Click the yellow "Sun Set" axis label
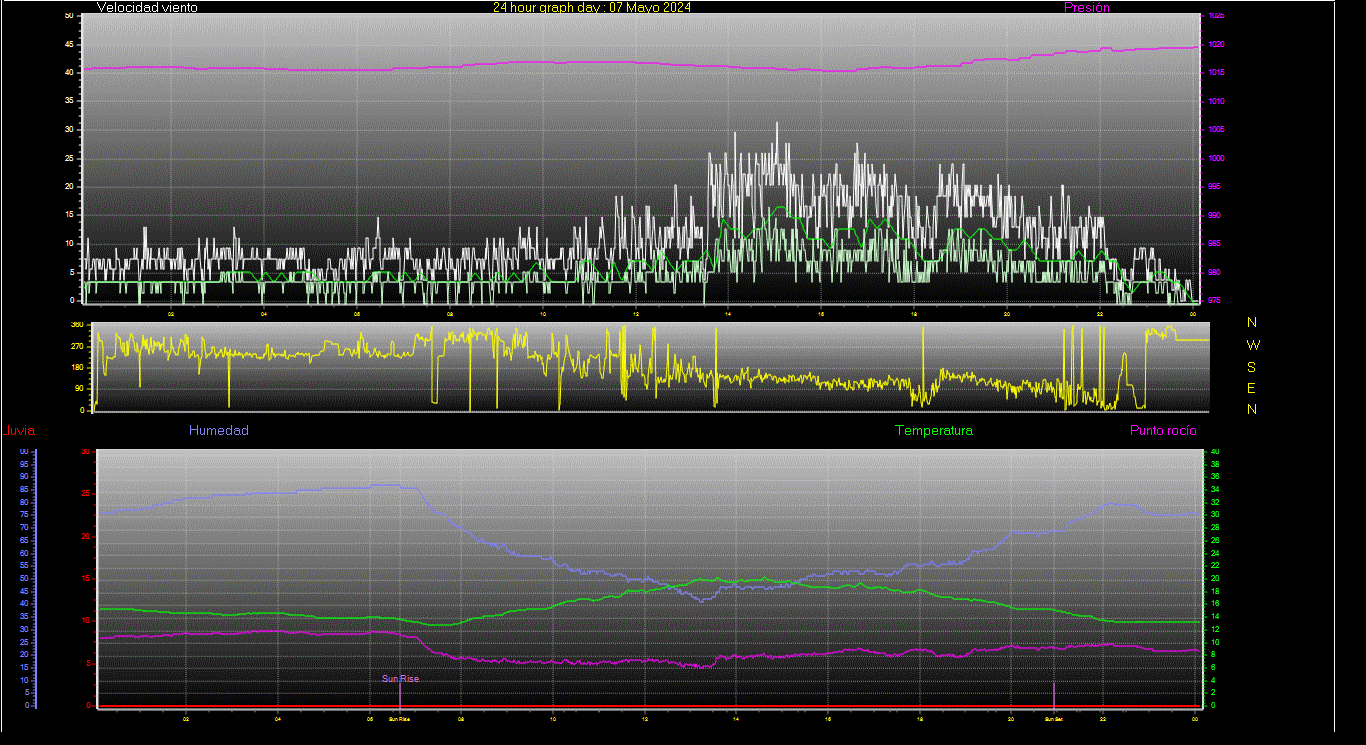The height and width of the screenshot is (745, 1366). pyautogui.click(x=1053, y=719)
